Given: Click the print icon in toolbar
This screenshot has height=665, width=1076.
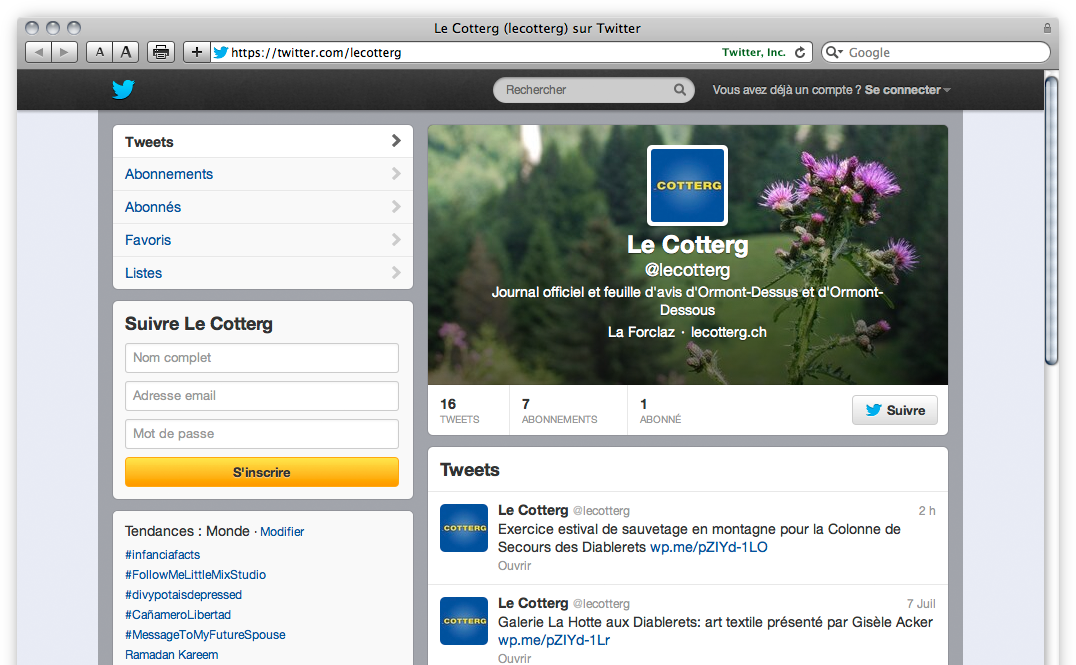Looking at the screenshot, I should click(161, 52).
